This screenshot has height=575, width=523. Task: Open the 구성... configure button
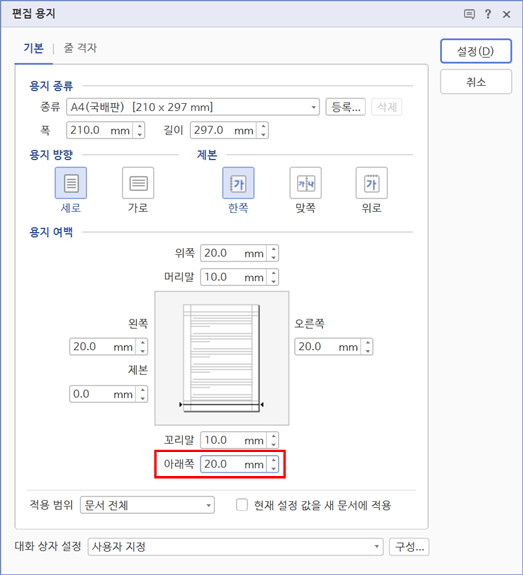409,547
